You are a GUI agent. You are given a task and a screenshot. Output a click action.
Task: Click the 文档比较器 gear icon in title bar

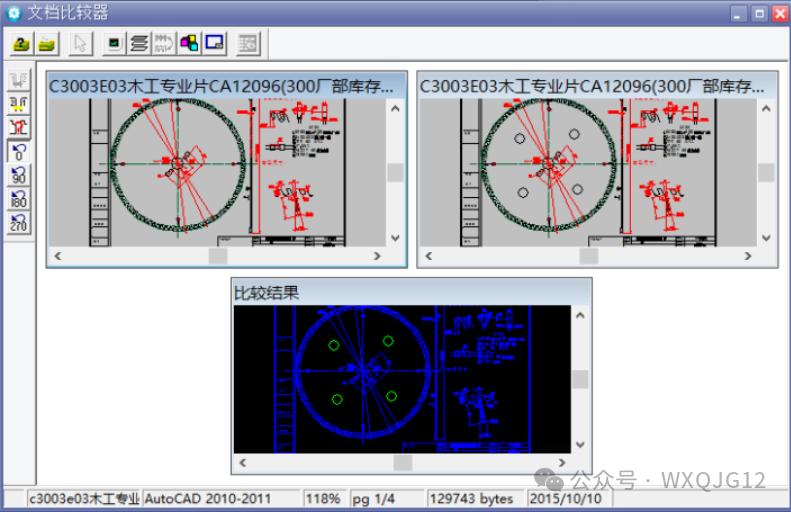pyautogui.click(x=14, y=13)
